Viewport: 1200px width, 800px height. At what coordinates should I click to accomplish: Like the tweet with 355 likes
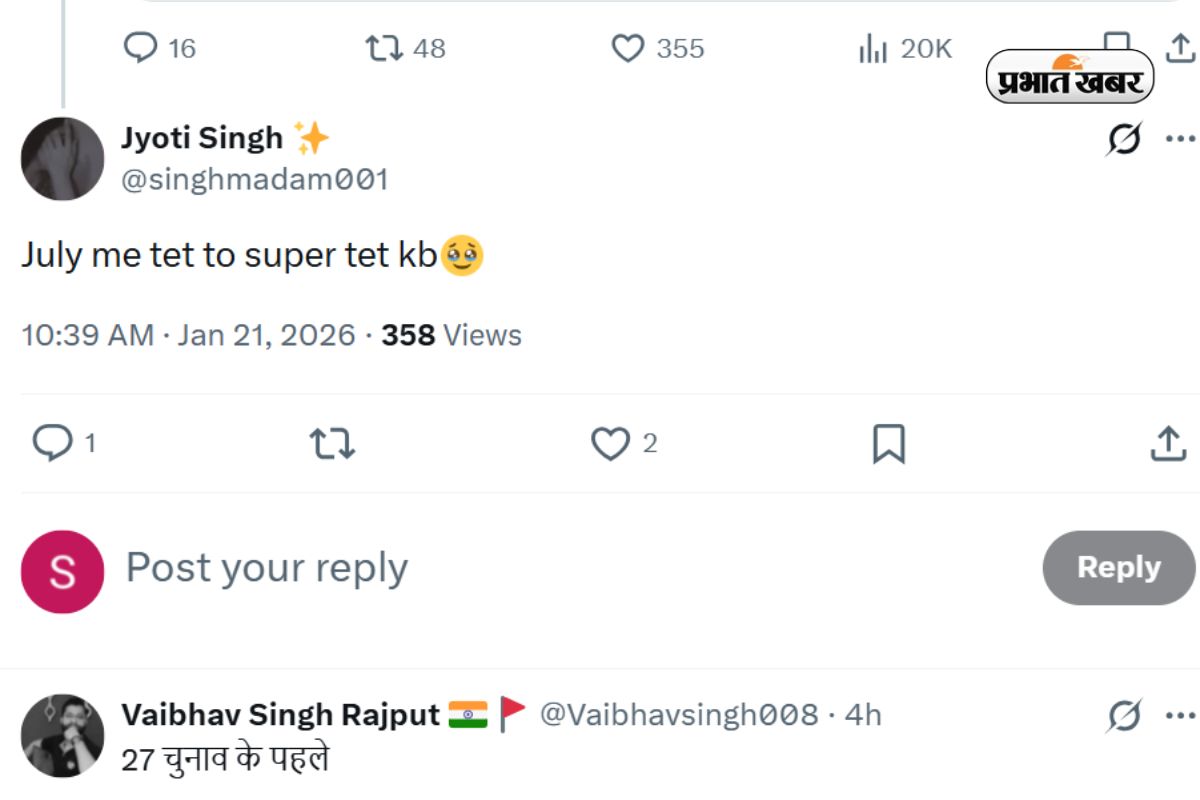point(629,47)
